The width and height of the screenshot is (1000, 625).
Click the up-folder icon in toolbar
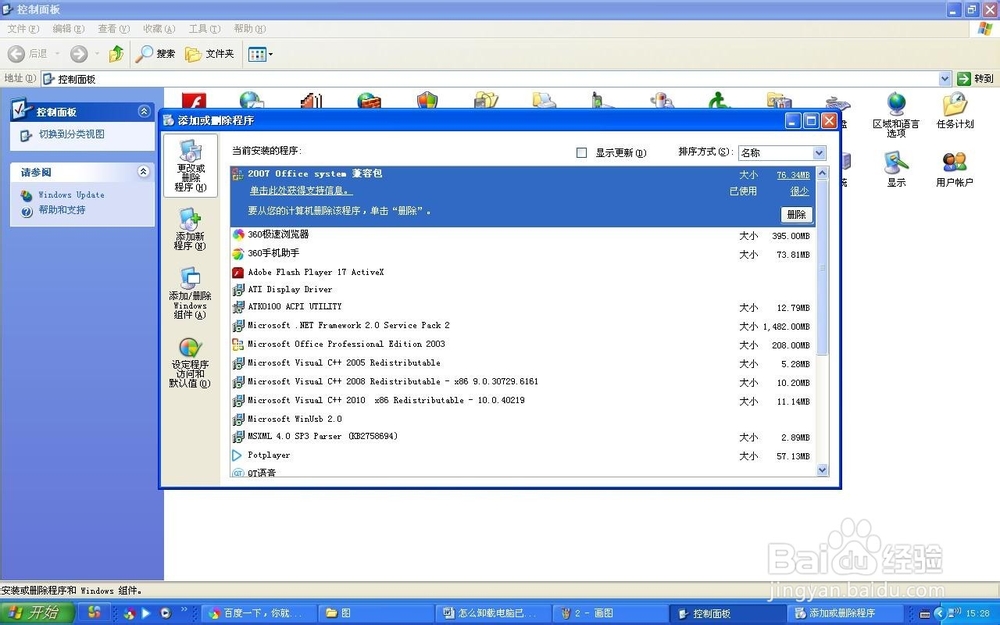(x=116, y=54)
